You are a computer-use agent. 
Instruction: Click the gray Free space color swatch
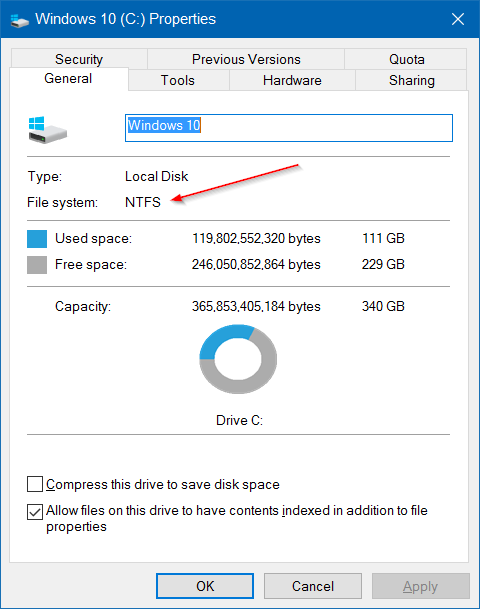click(x=37, y=264)
